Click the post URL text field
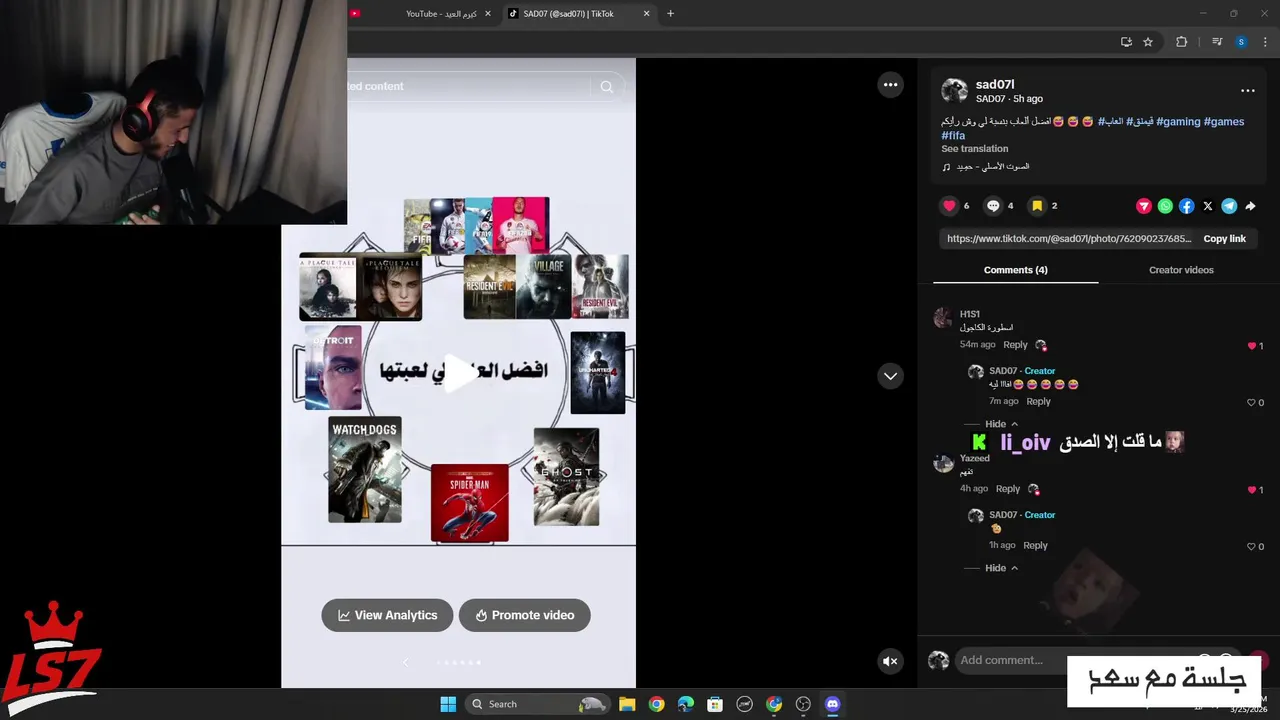1280x720 pixels. click(1069, 239)
